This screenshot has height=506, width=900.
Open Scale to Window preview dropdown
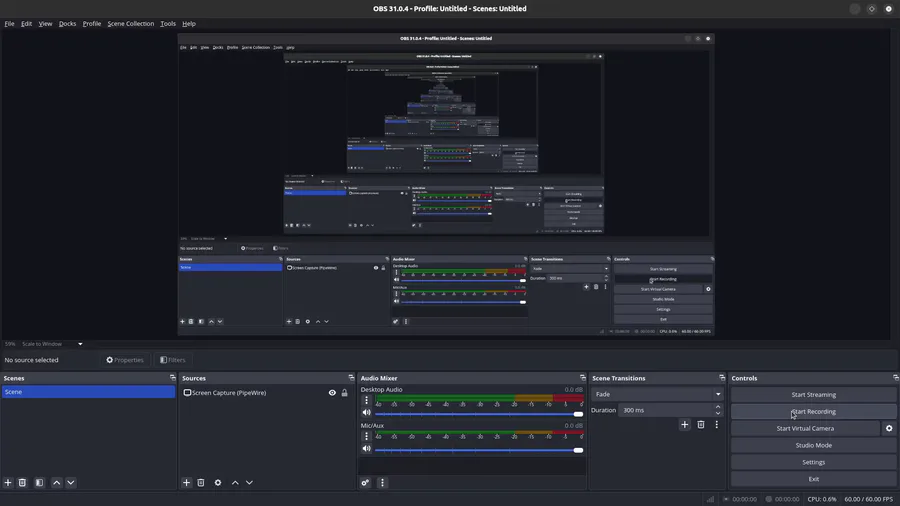[x=52, y=344]
